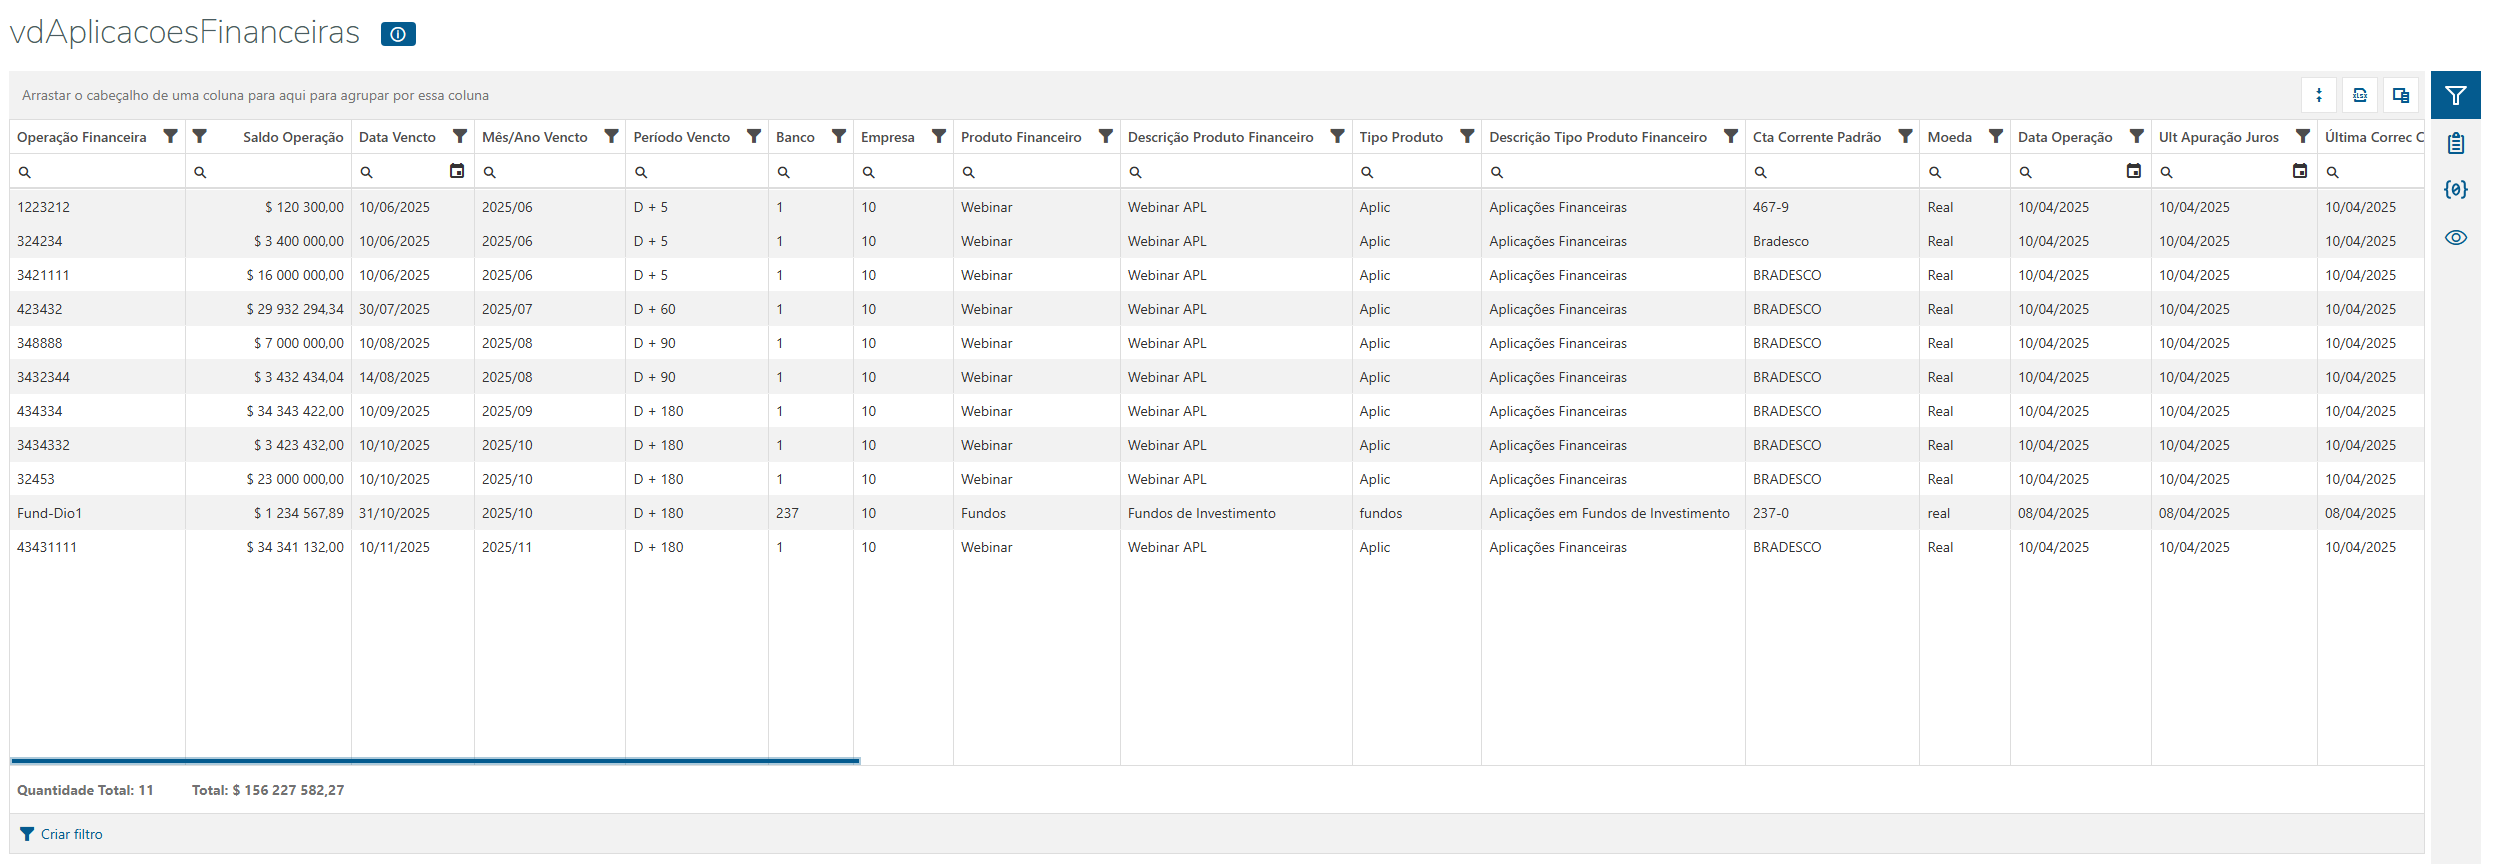Viewport: 2495px width, 864px height.
Task: Click the info badge beside vdAplicacoesFinanceiras title
Action: tap(398, 34)
